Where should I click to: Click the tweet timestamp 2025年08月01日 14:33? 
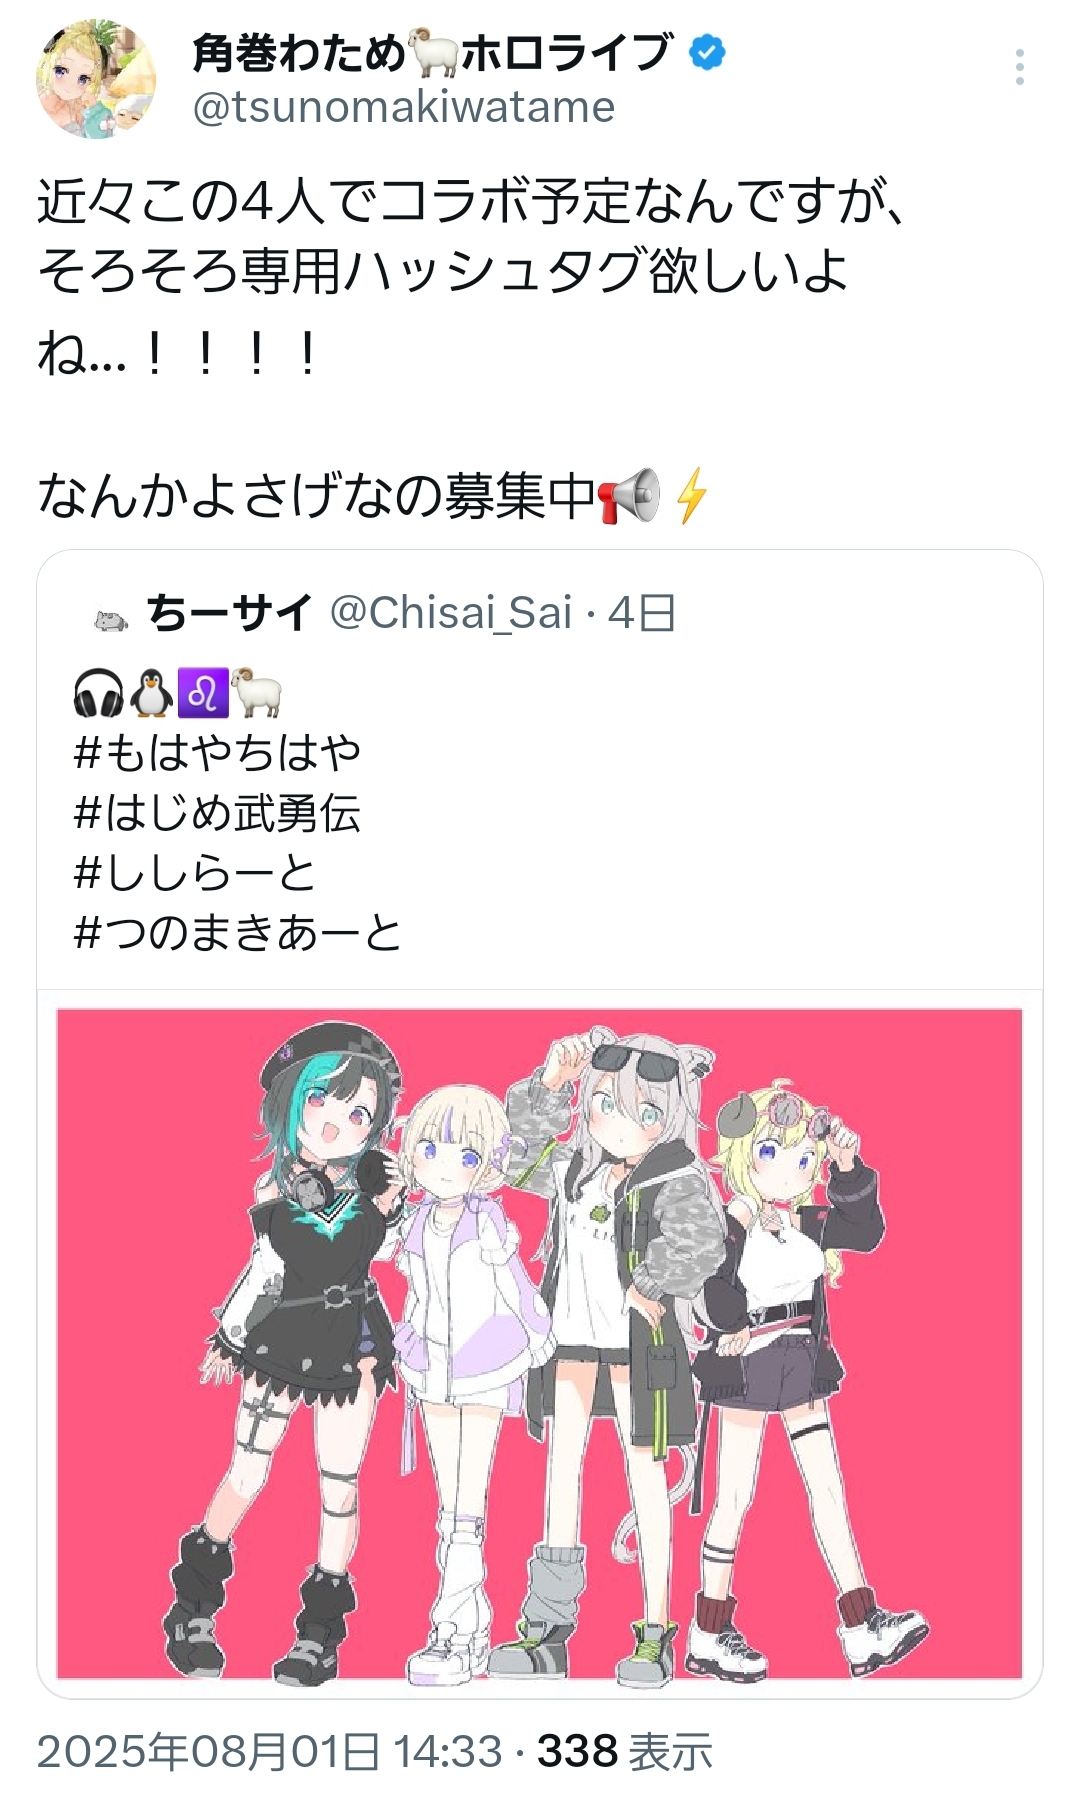click(270, 1751)
